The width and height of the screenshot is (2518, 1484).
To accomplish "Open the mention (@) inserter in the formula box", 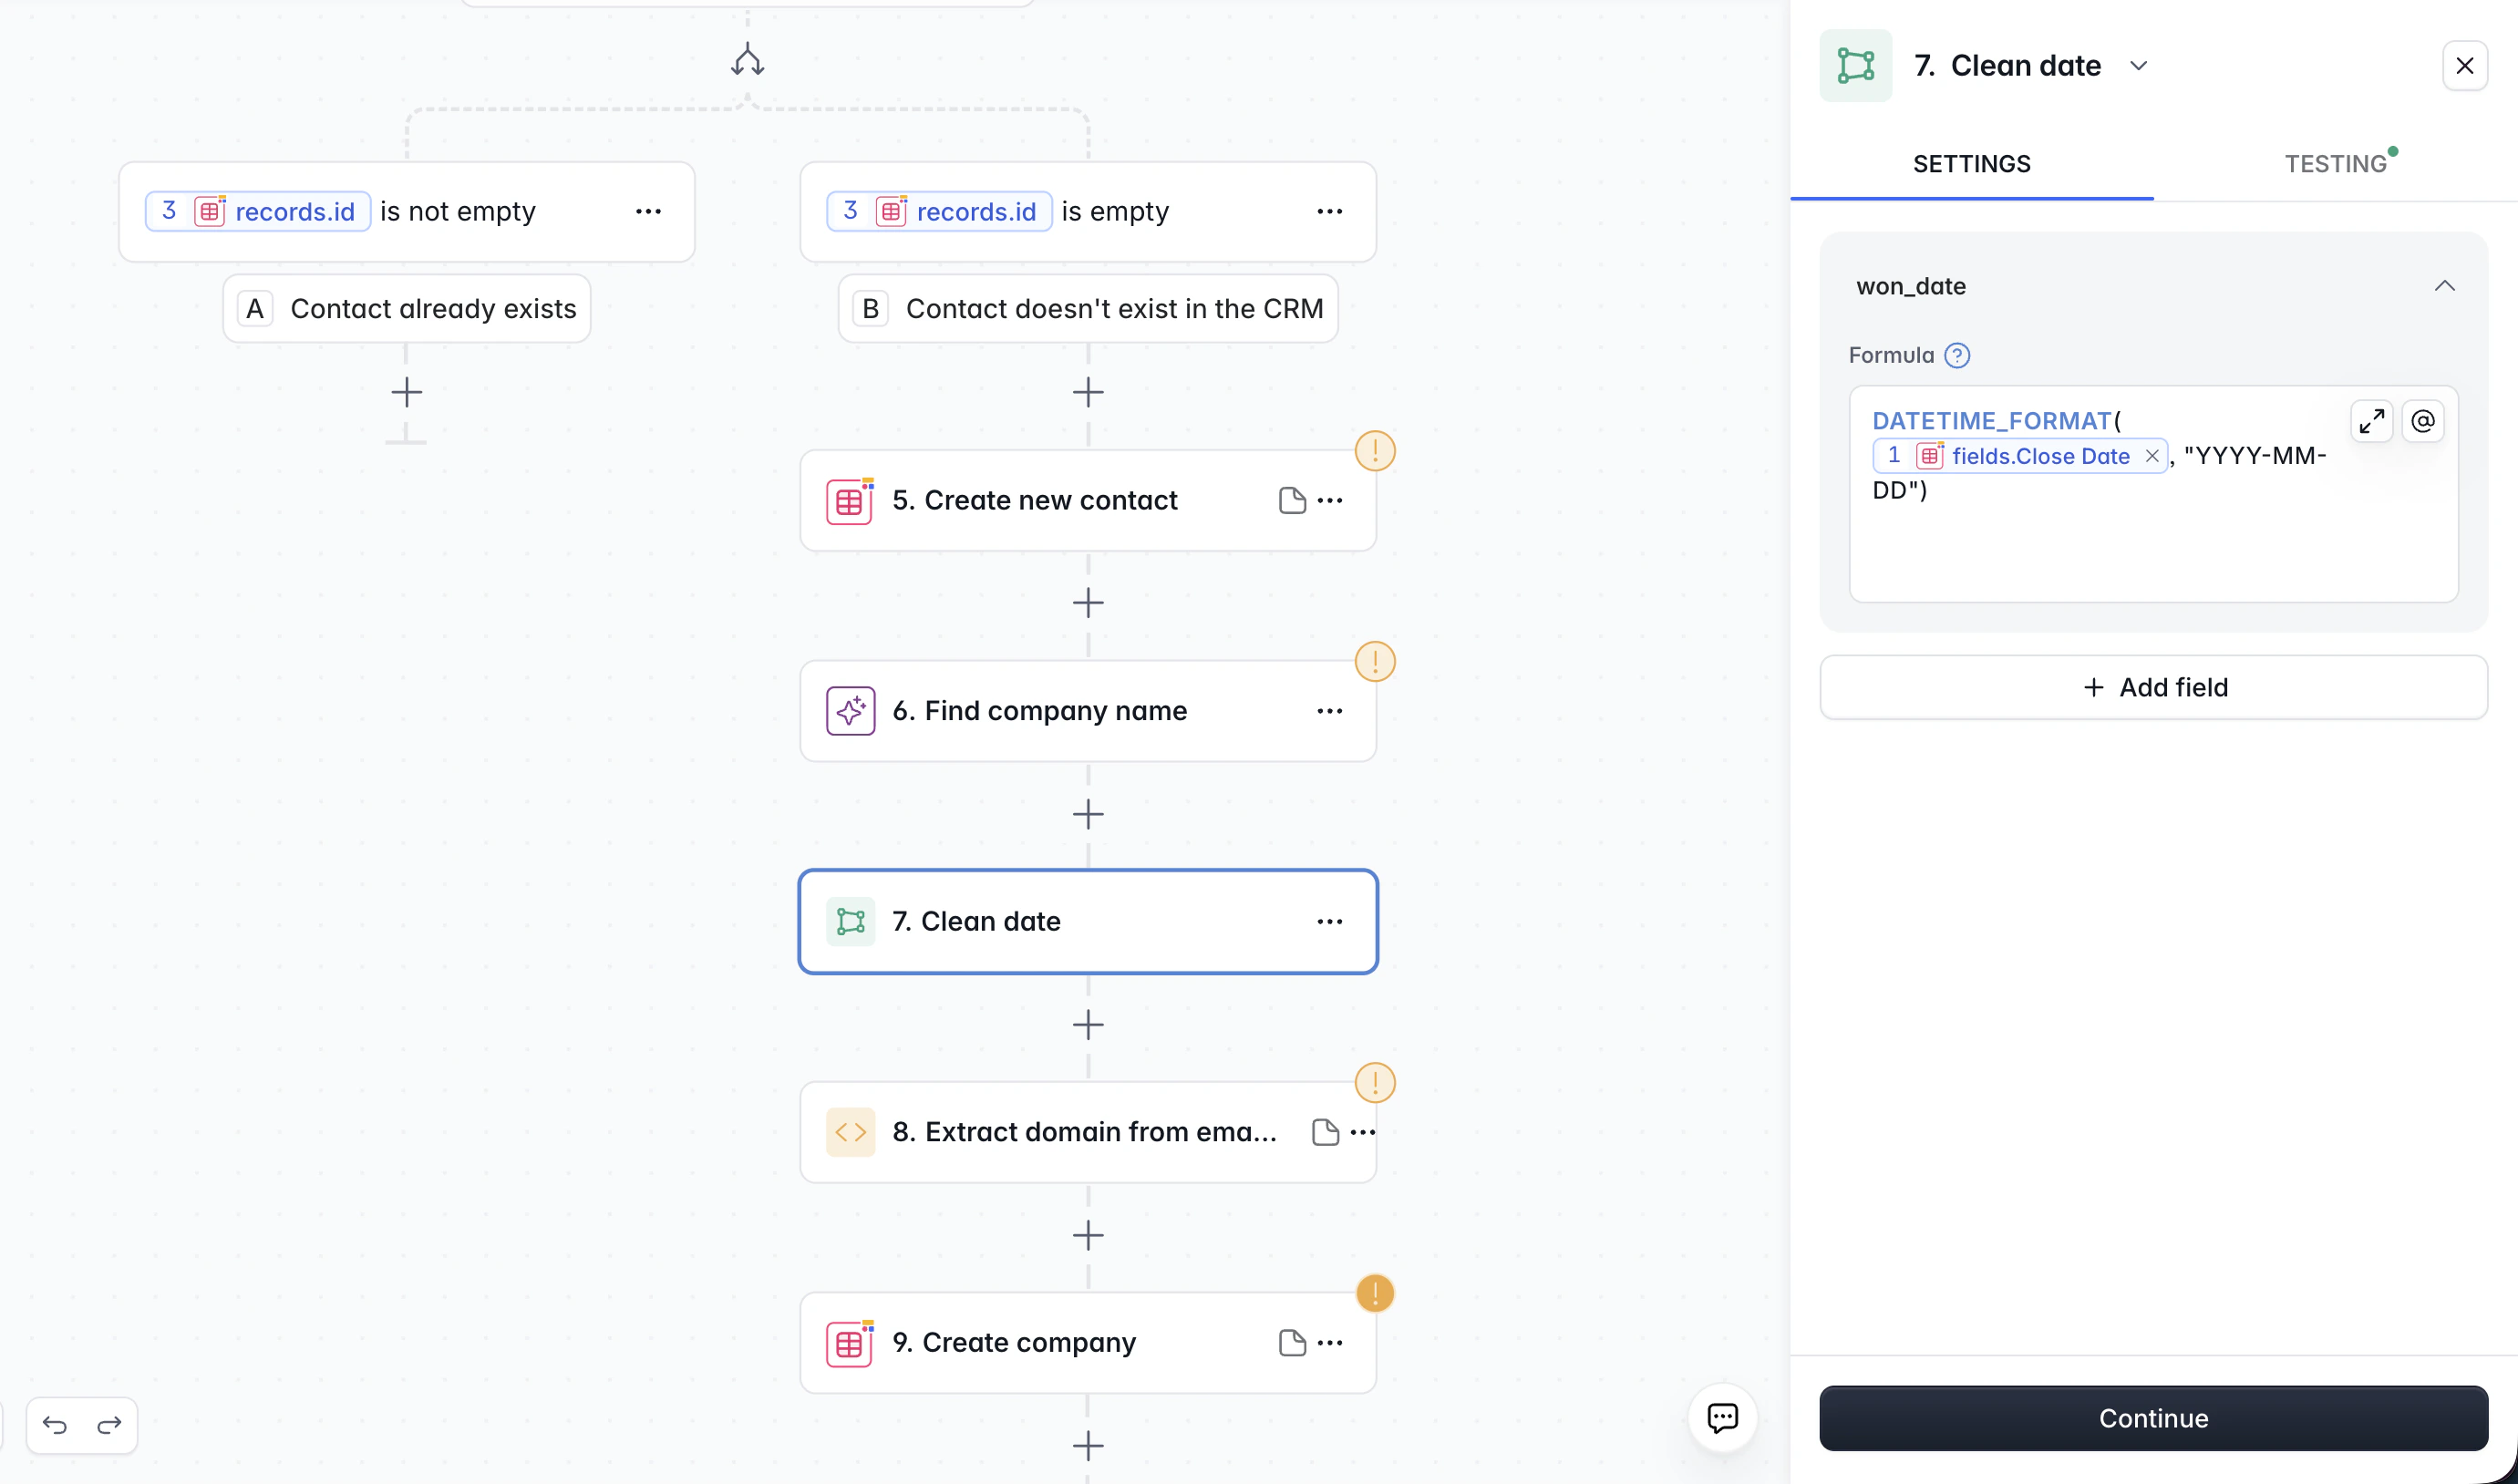I will click(x=2423, y=421).
